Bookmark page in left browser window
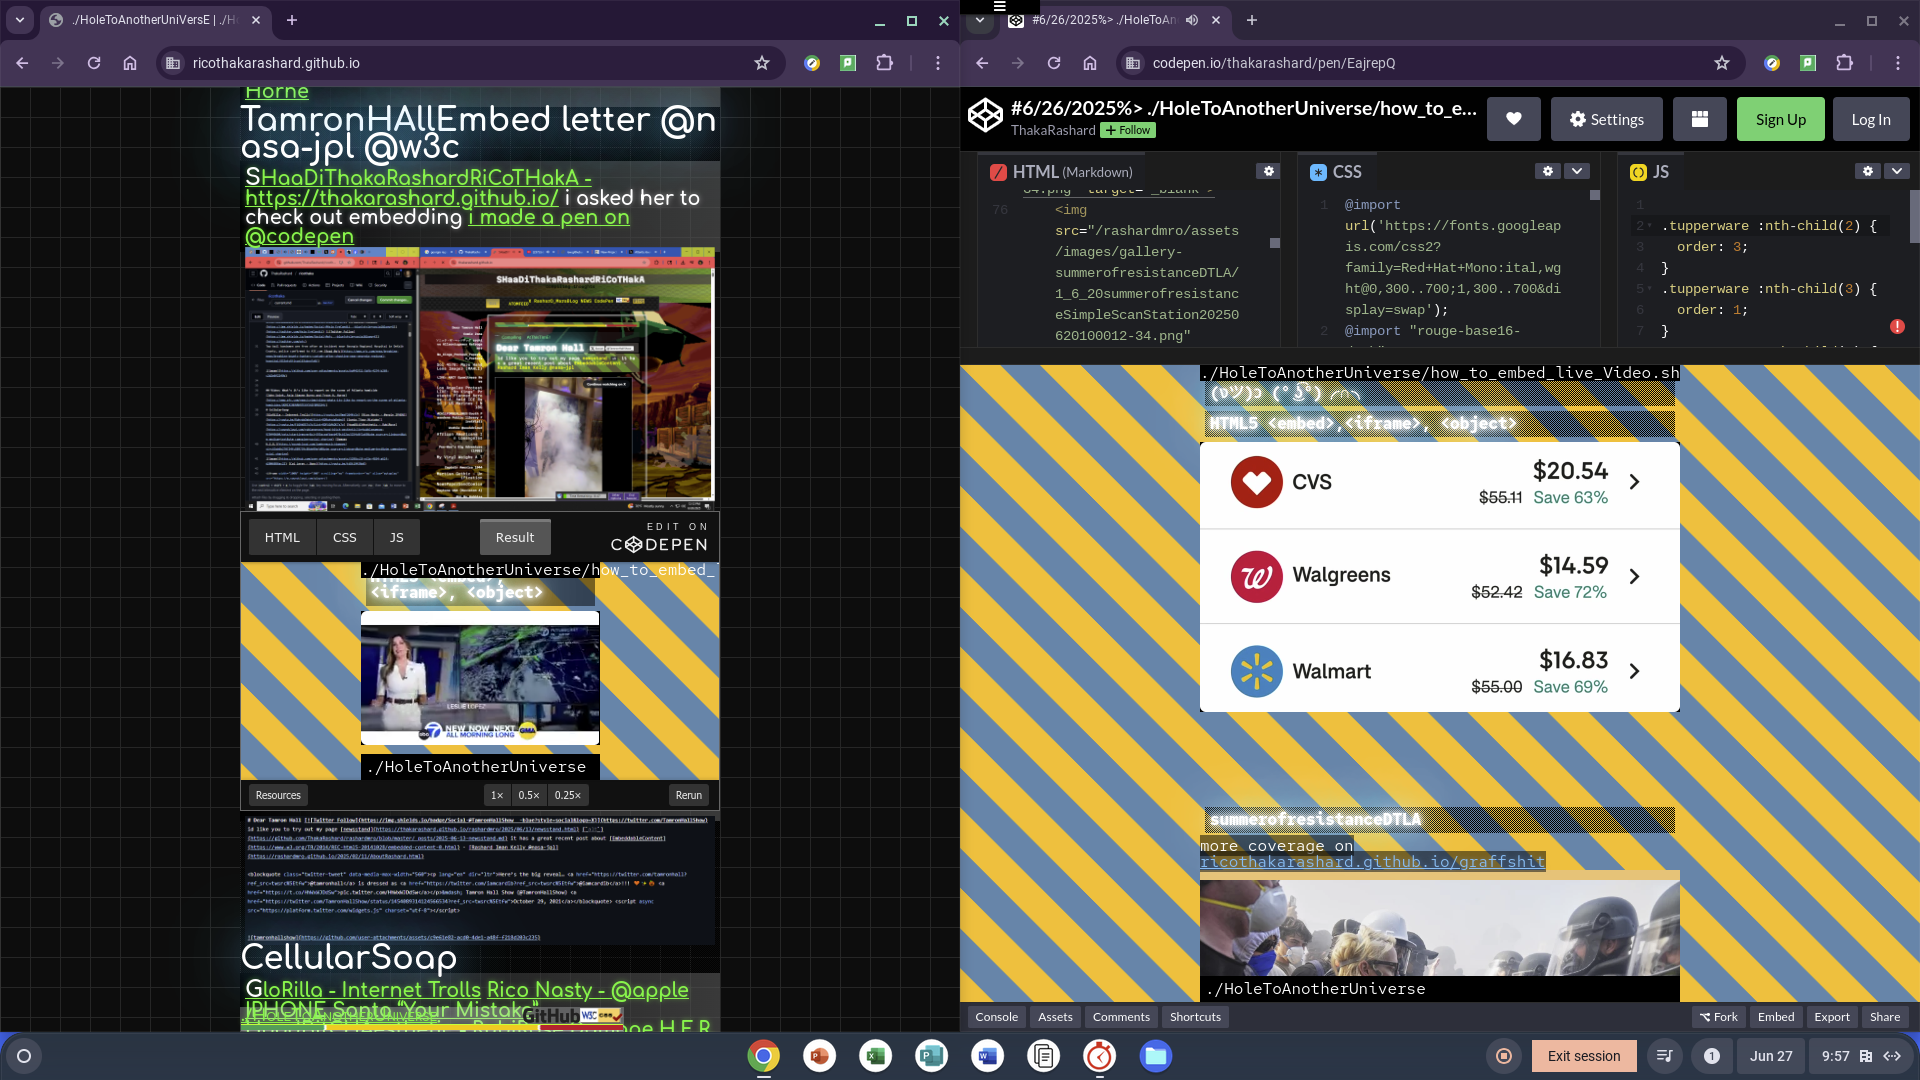The height and width of the screenshot is (1080, 1920). coord(762,63)
